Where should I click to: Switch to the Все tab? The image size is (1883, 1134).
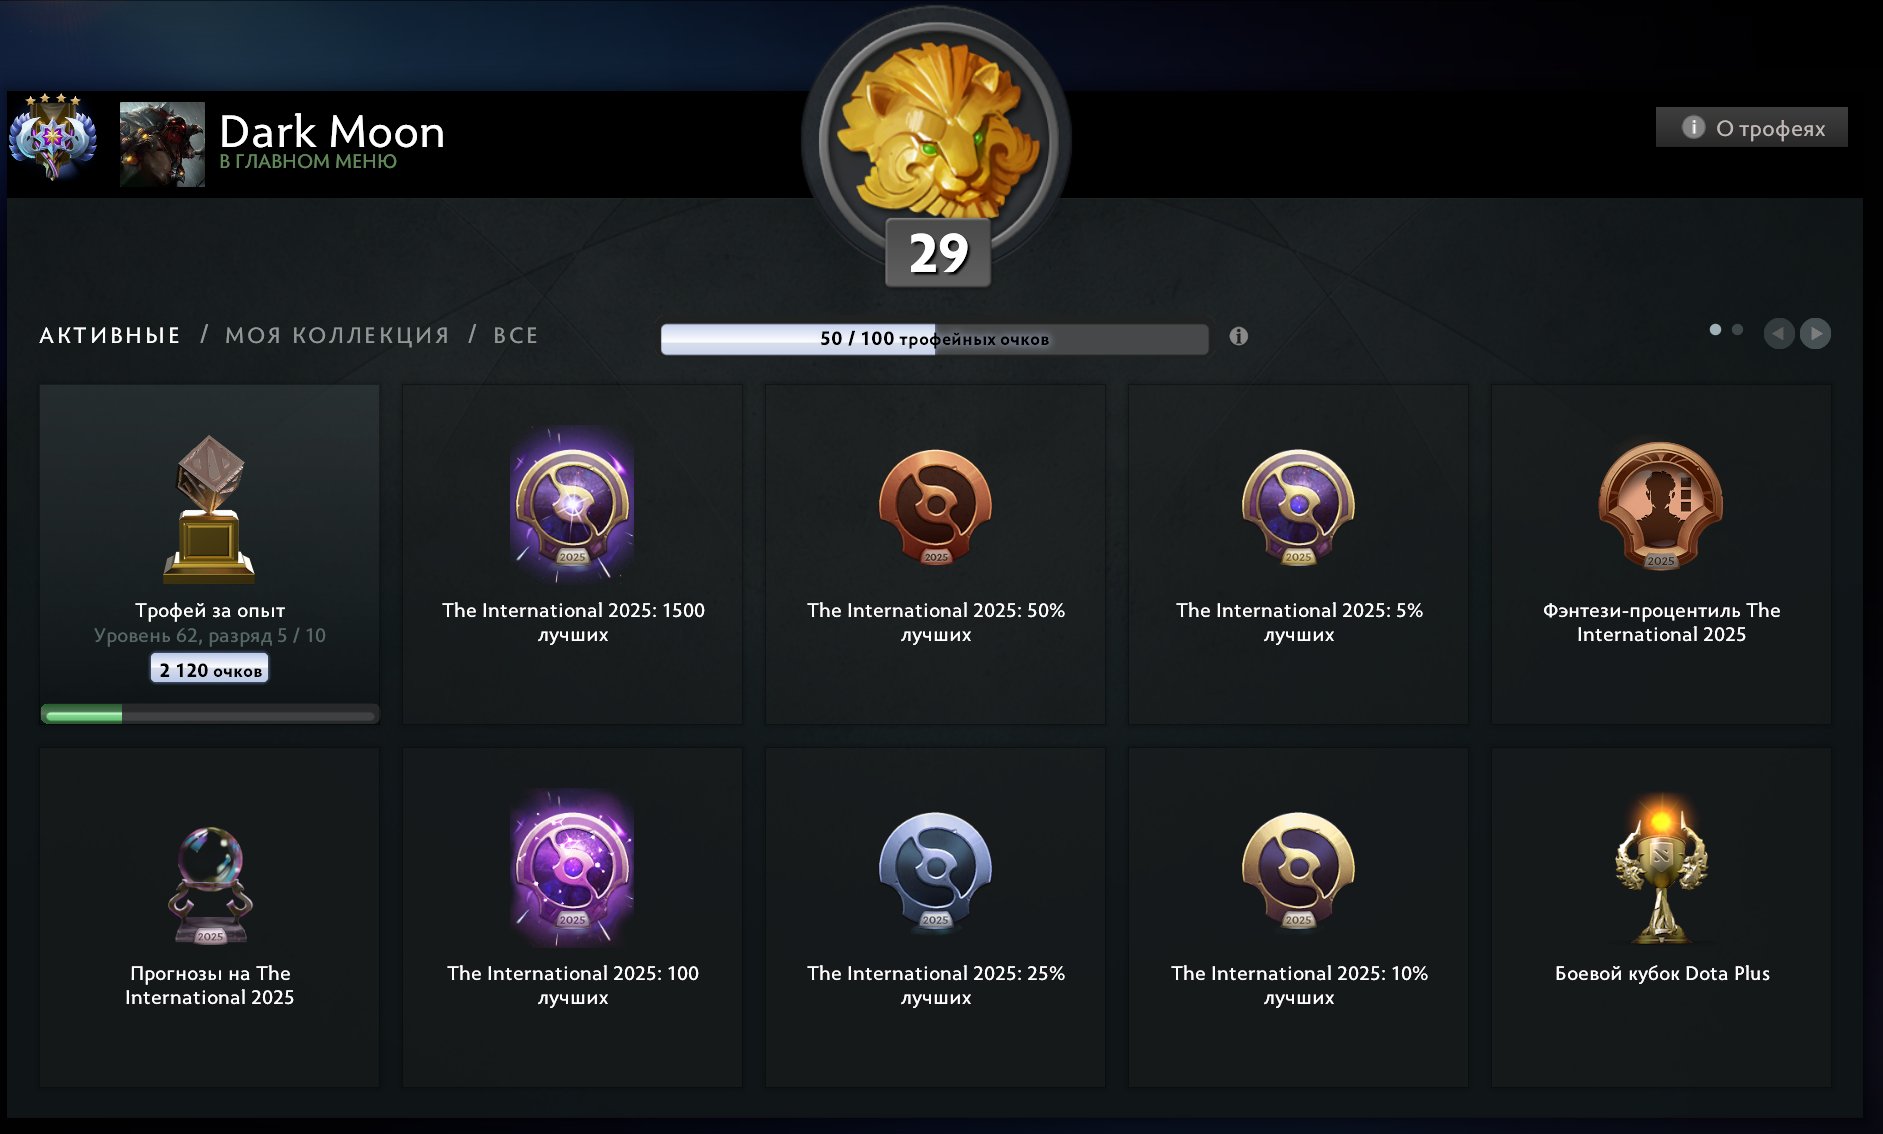click(515, 335)
